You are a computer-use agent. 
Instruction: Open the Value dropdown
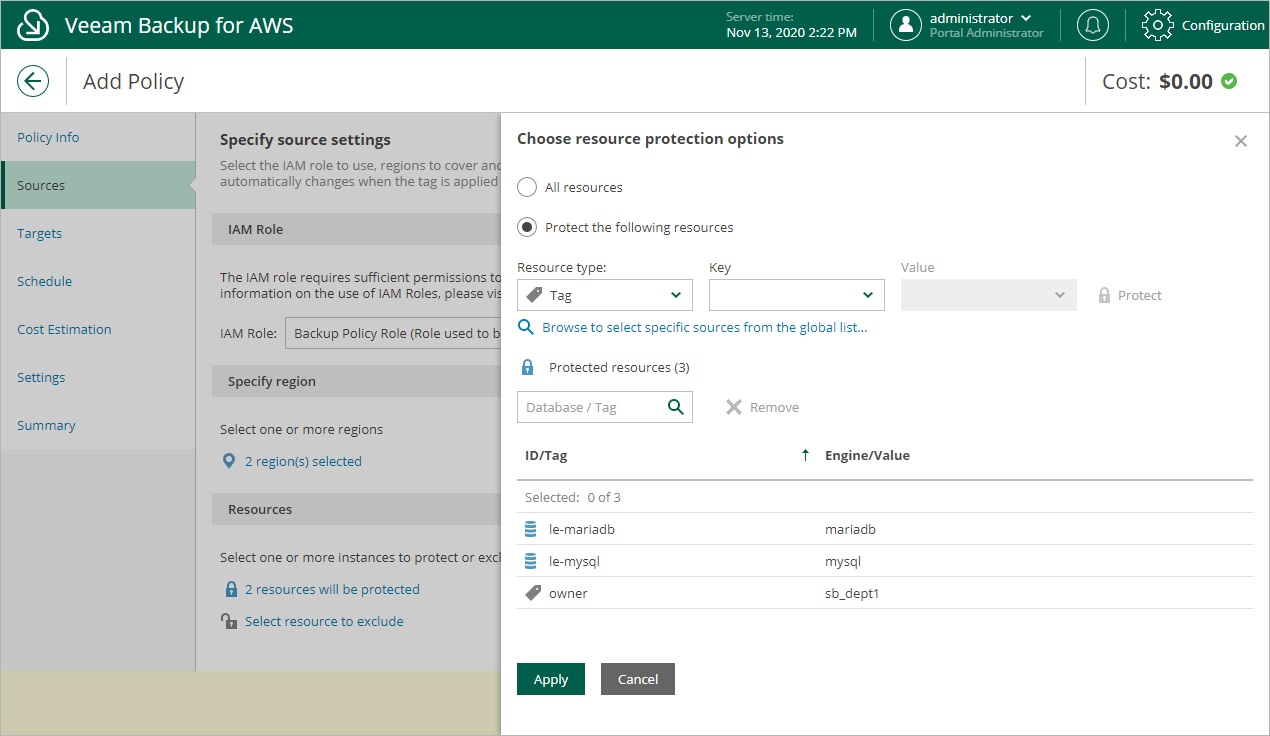point(989,295)
